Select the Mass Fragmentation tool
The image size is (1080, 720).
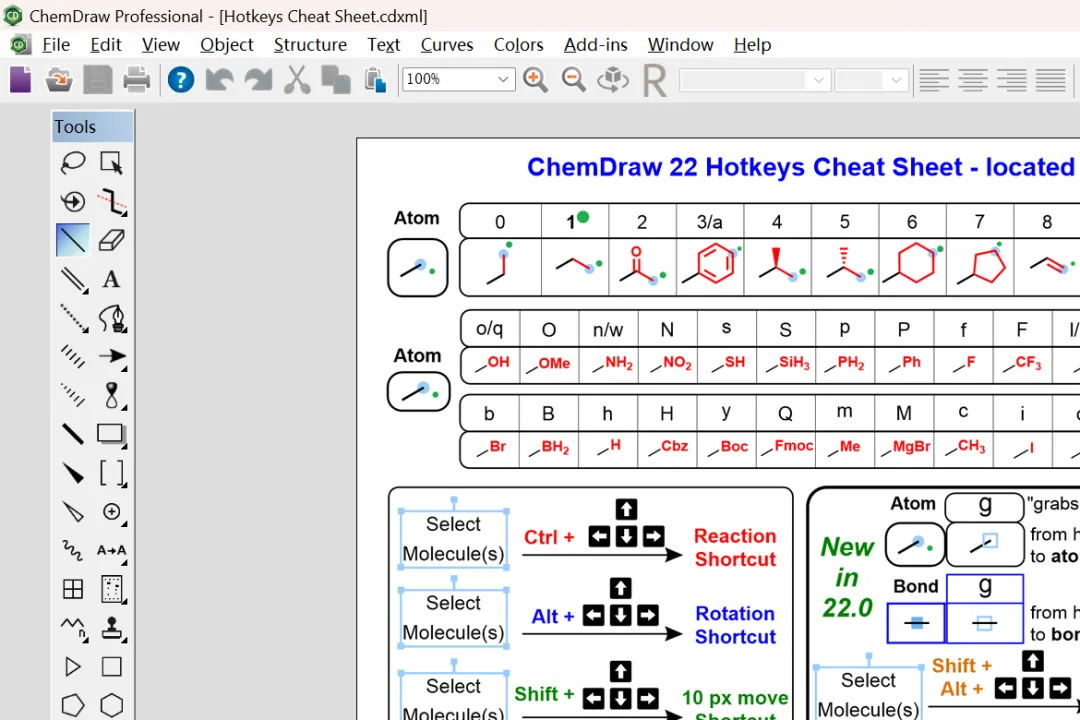111,201
